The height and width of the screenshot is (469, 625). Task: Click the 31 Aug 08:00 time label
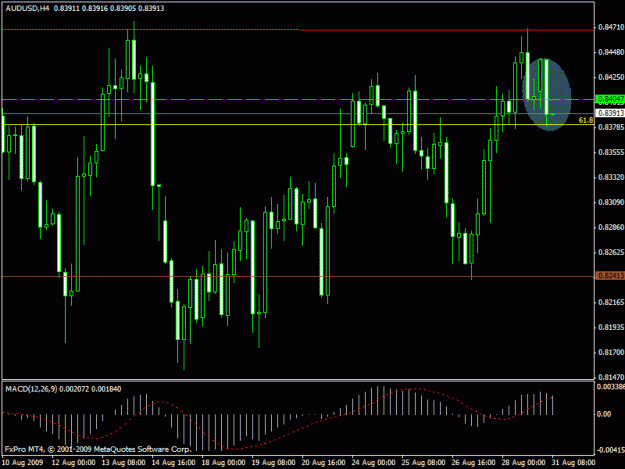(x=574, y=463)
